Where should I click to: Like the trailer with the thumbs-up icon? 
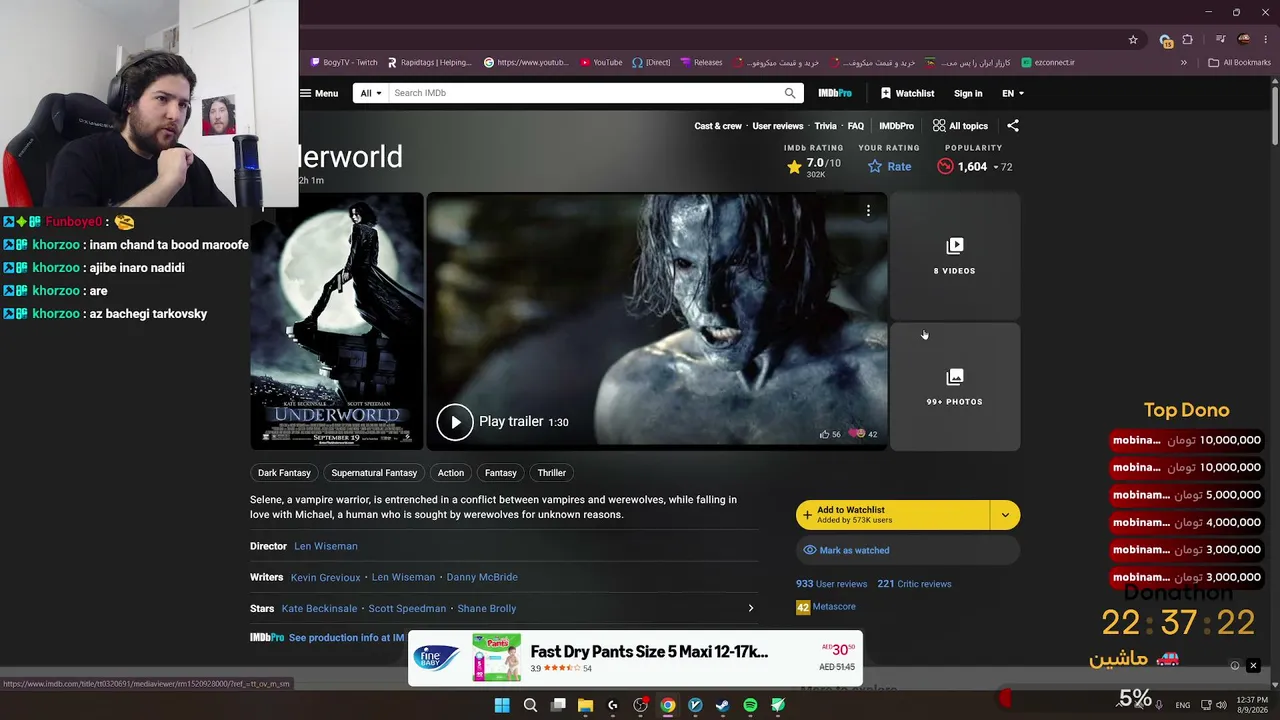825,434
